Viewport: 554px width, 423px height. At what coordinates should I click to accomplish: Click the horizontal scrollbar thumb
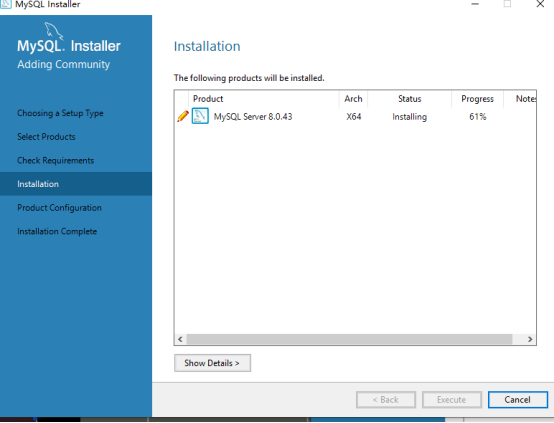tap(349, 339)
